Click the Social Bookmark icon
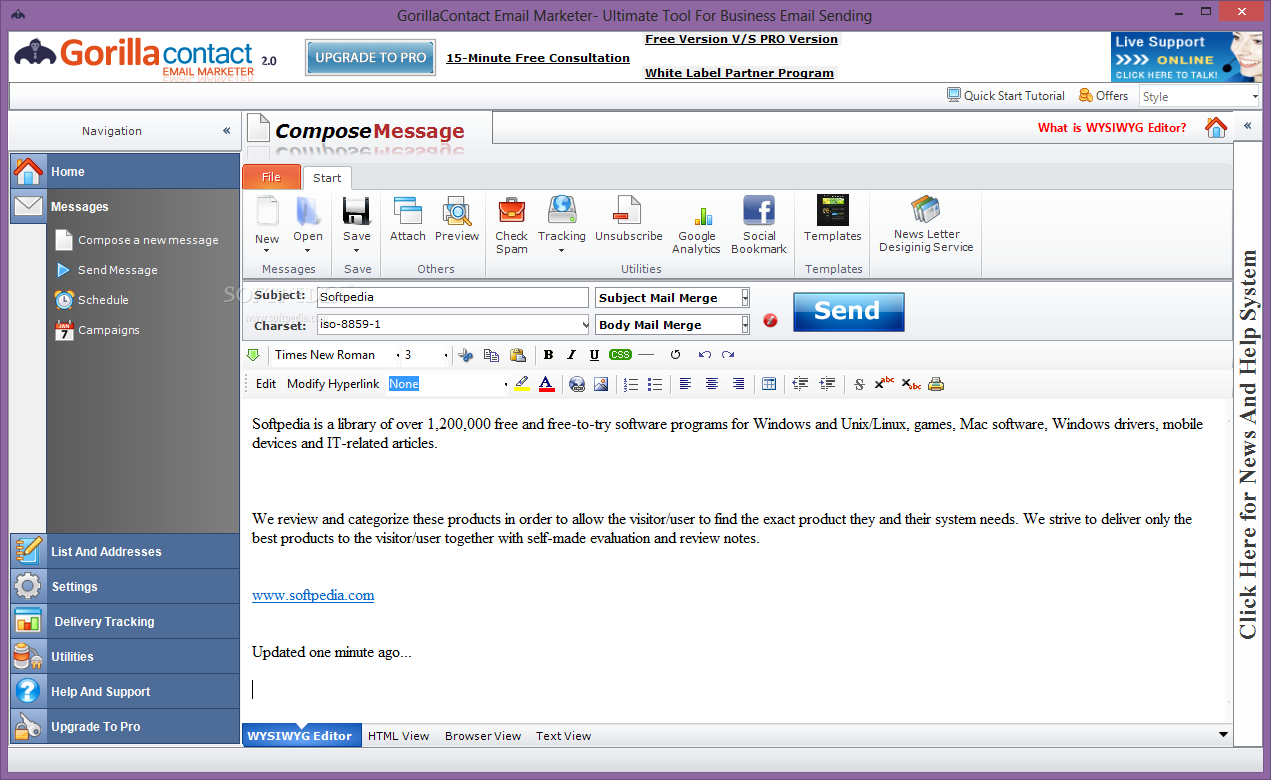1271x780 pixels. [759, 211]
